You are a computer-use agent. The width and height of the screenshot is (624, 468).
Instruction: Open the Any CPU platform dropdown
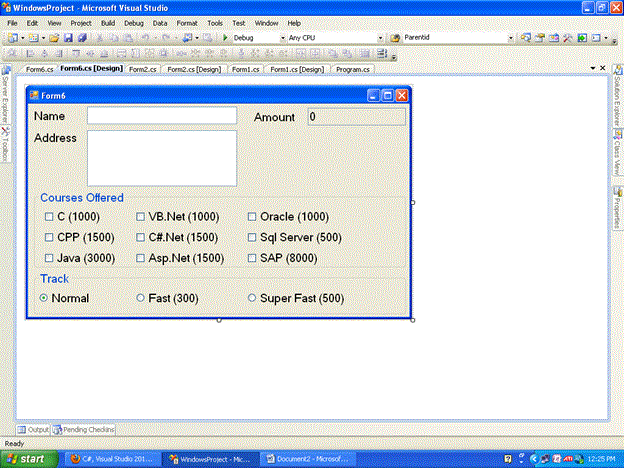[380, 38]
